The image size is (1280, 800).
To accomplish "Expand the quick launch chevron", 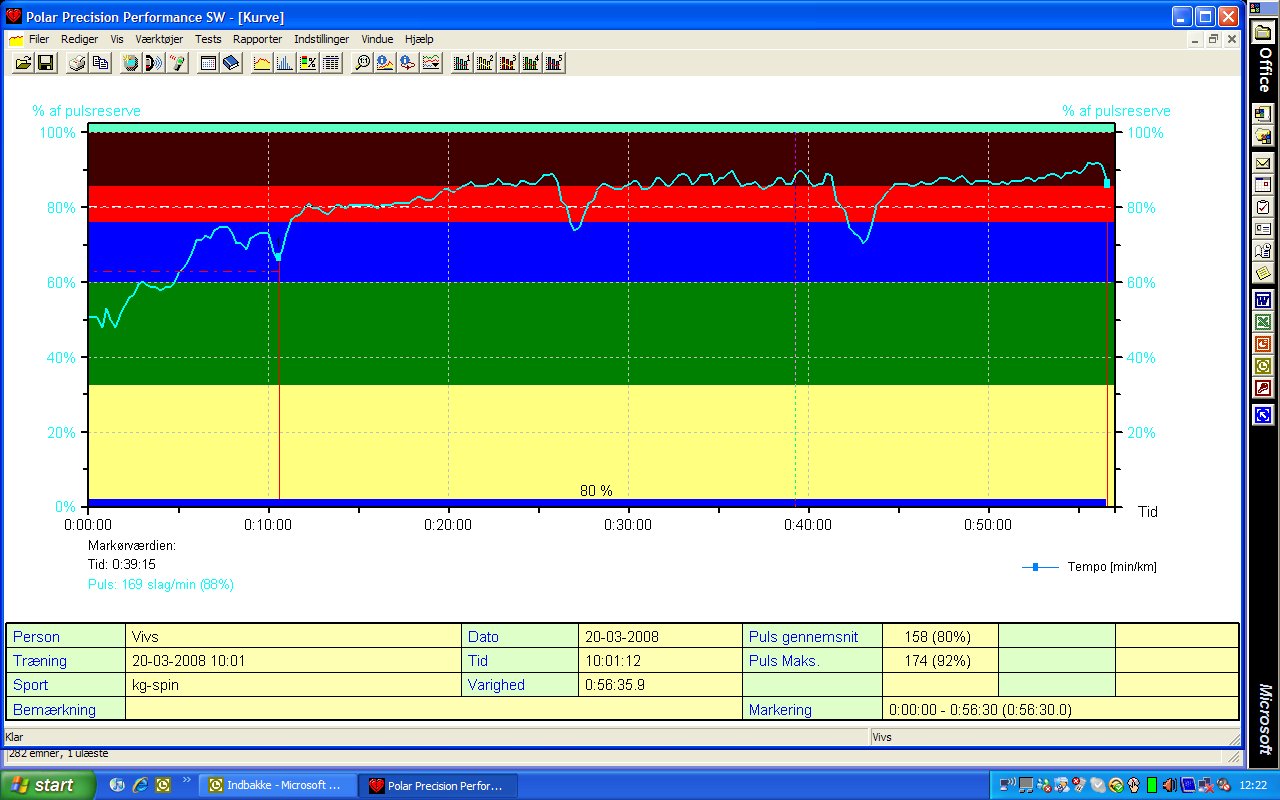I will [185, 780].
